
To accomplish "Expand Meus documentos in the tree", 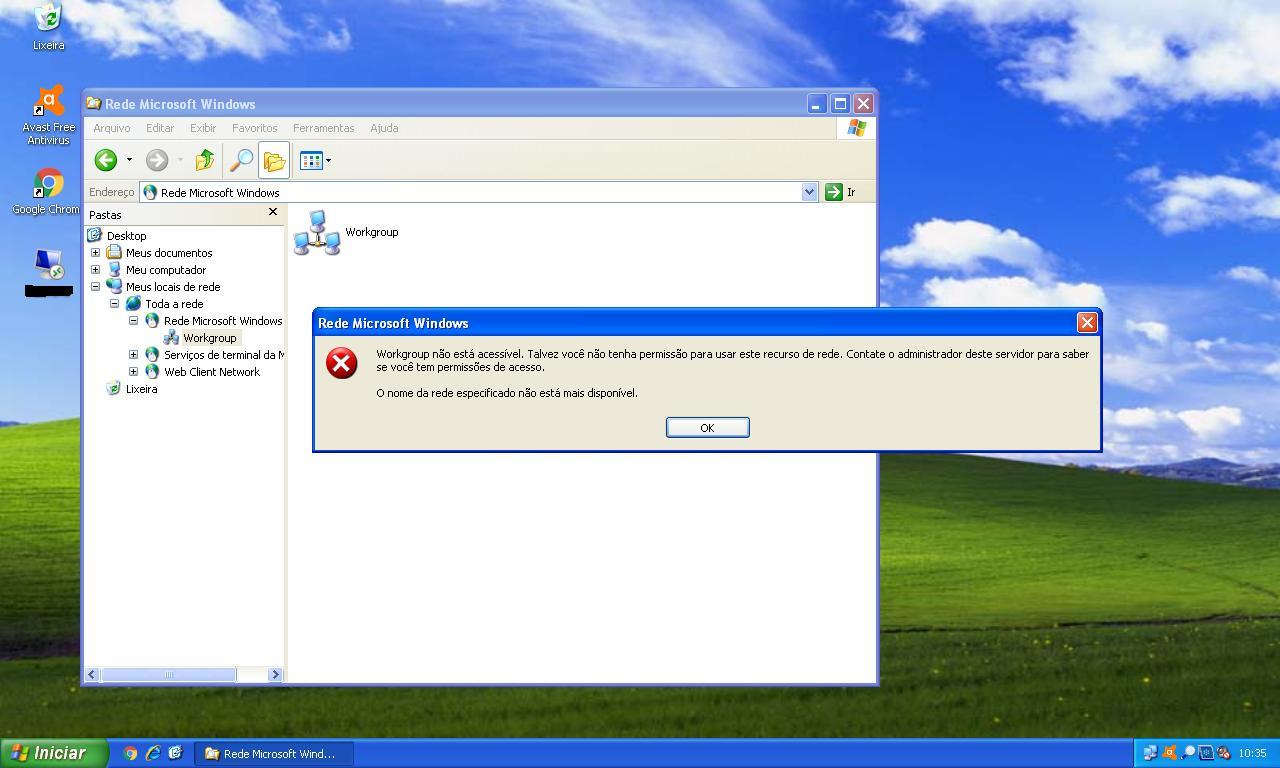I will [95, 253].
